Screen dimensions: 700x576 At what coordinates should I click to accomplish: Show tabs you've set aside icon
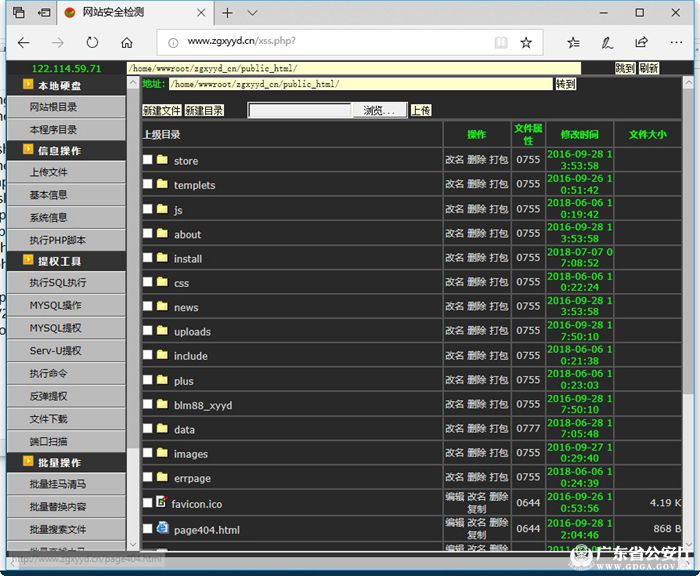coord(19,13)
